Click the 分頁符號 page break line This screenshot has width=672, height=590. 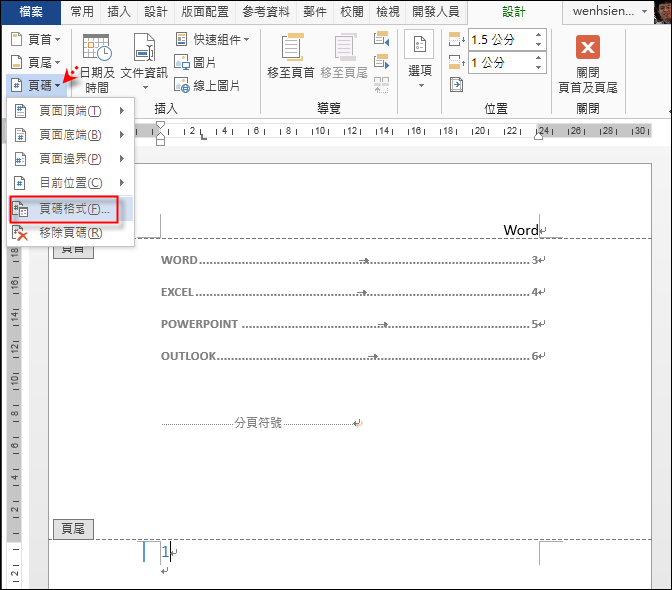pos(261,423)
